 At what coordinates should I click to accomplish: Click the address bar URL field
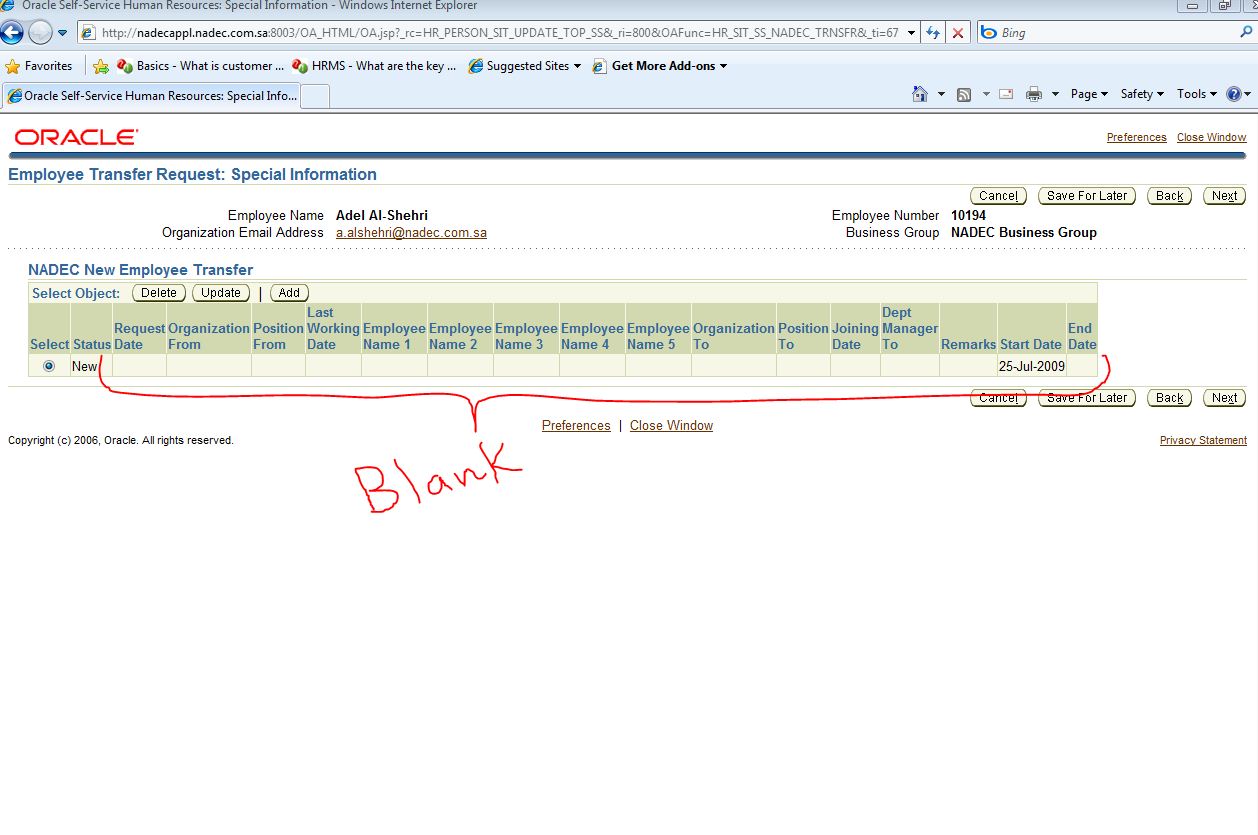tap(490, 33)
